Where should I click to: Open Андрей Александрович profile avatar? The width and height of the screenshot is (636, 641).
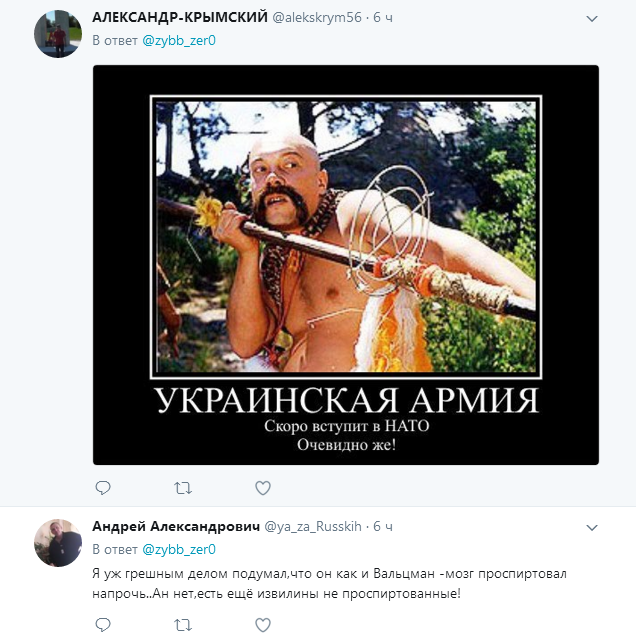click(x=58, y=543)
